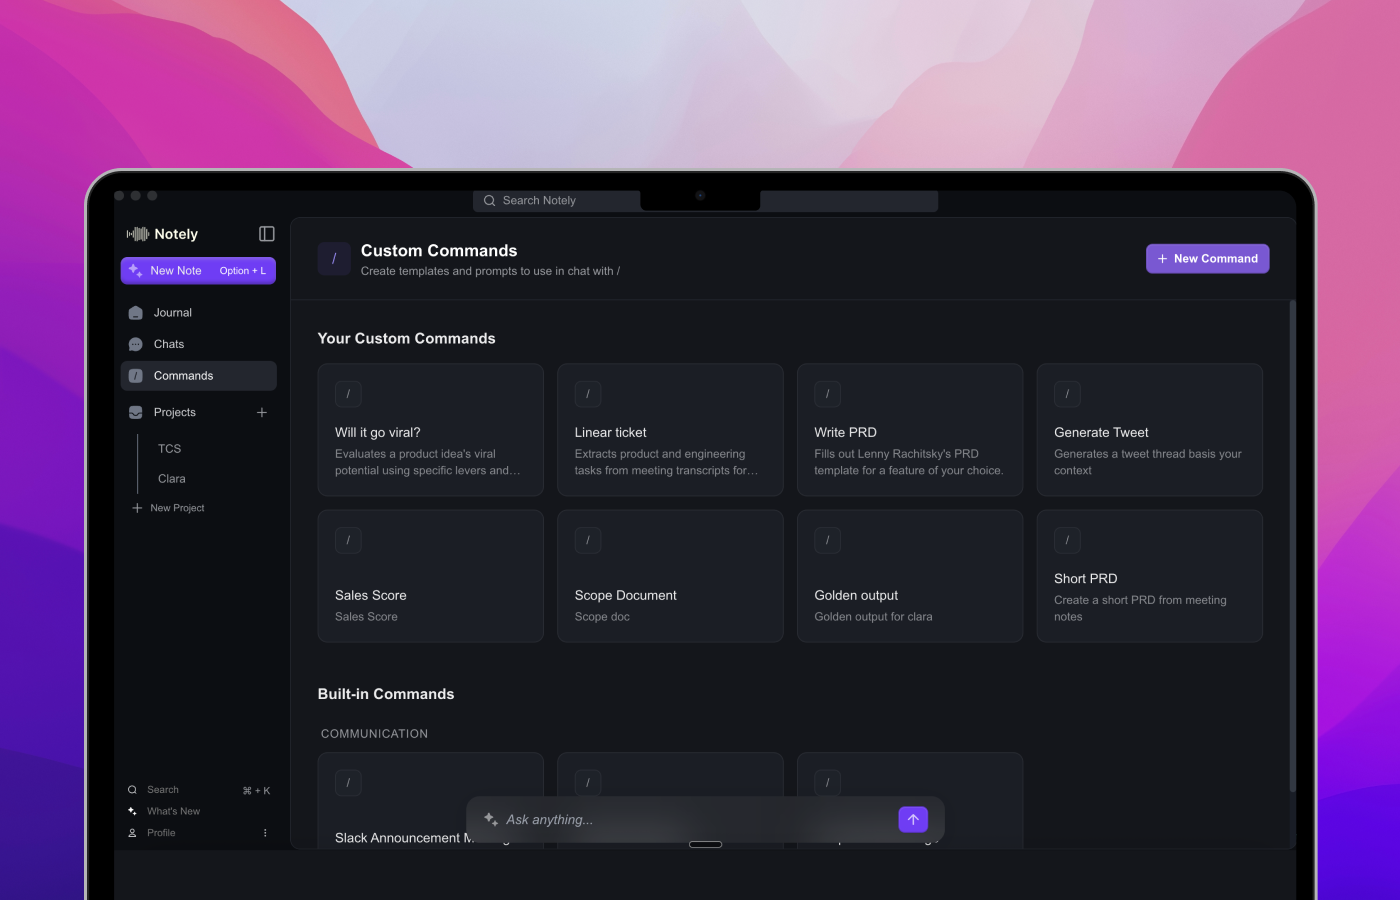Click the sparkle icon in the Ask anything bar
This screenshot has height=900, width=1400.
point(490,819)
